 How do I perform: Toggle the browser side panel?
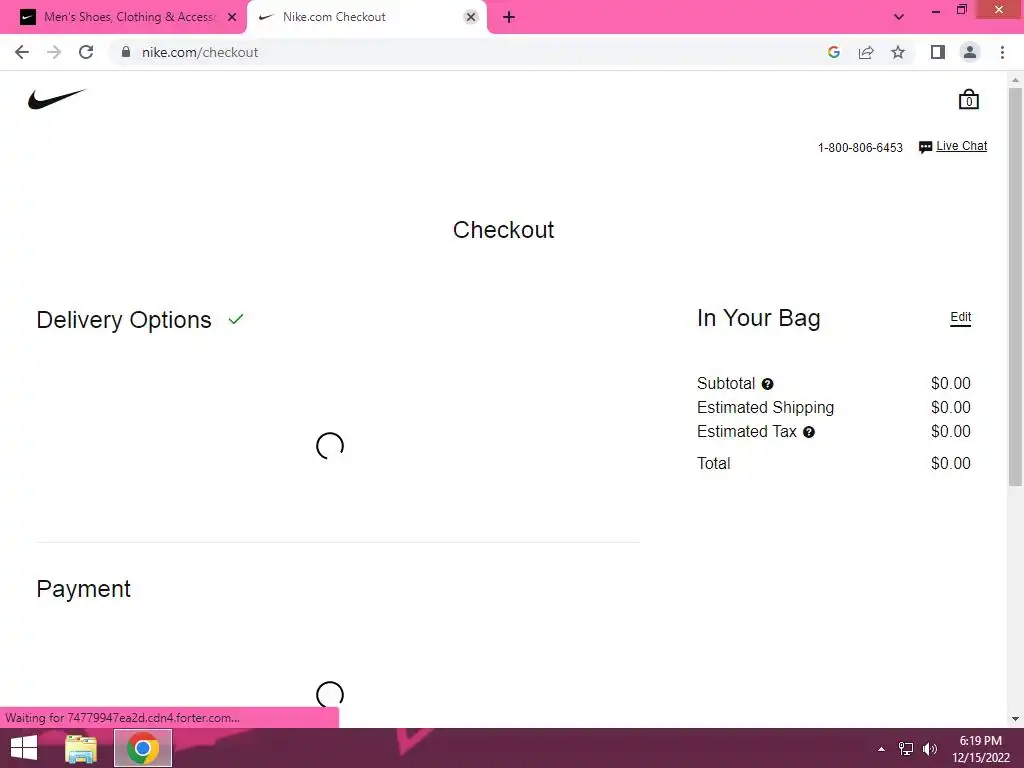pos(938,52)
